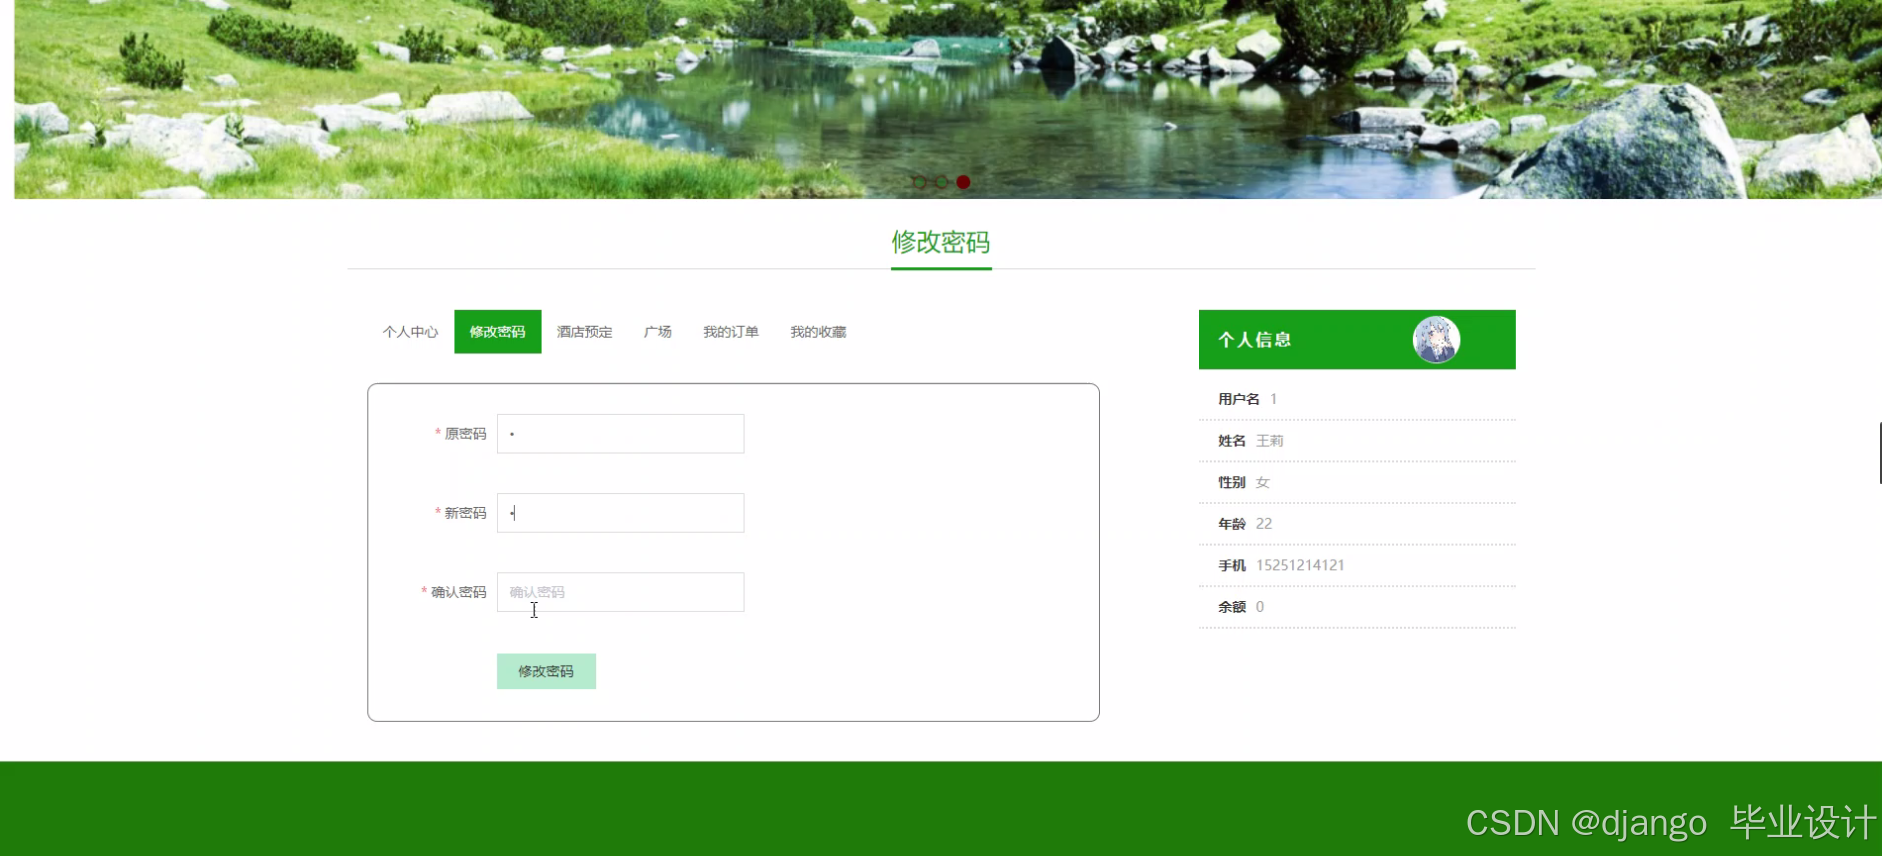Click the 性别 value 女

click(x=1263, y=482)
